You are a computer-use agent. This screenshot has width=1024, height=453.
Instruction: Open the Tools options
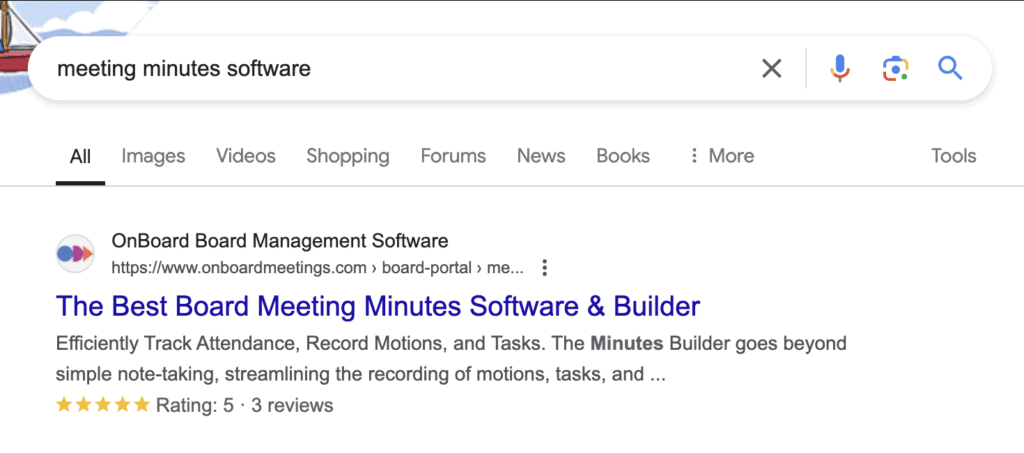[x=953, y=156]
